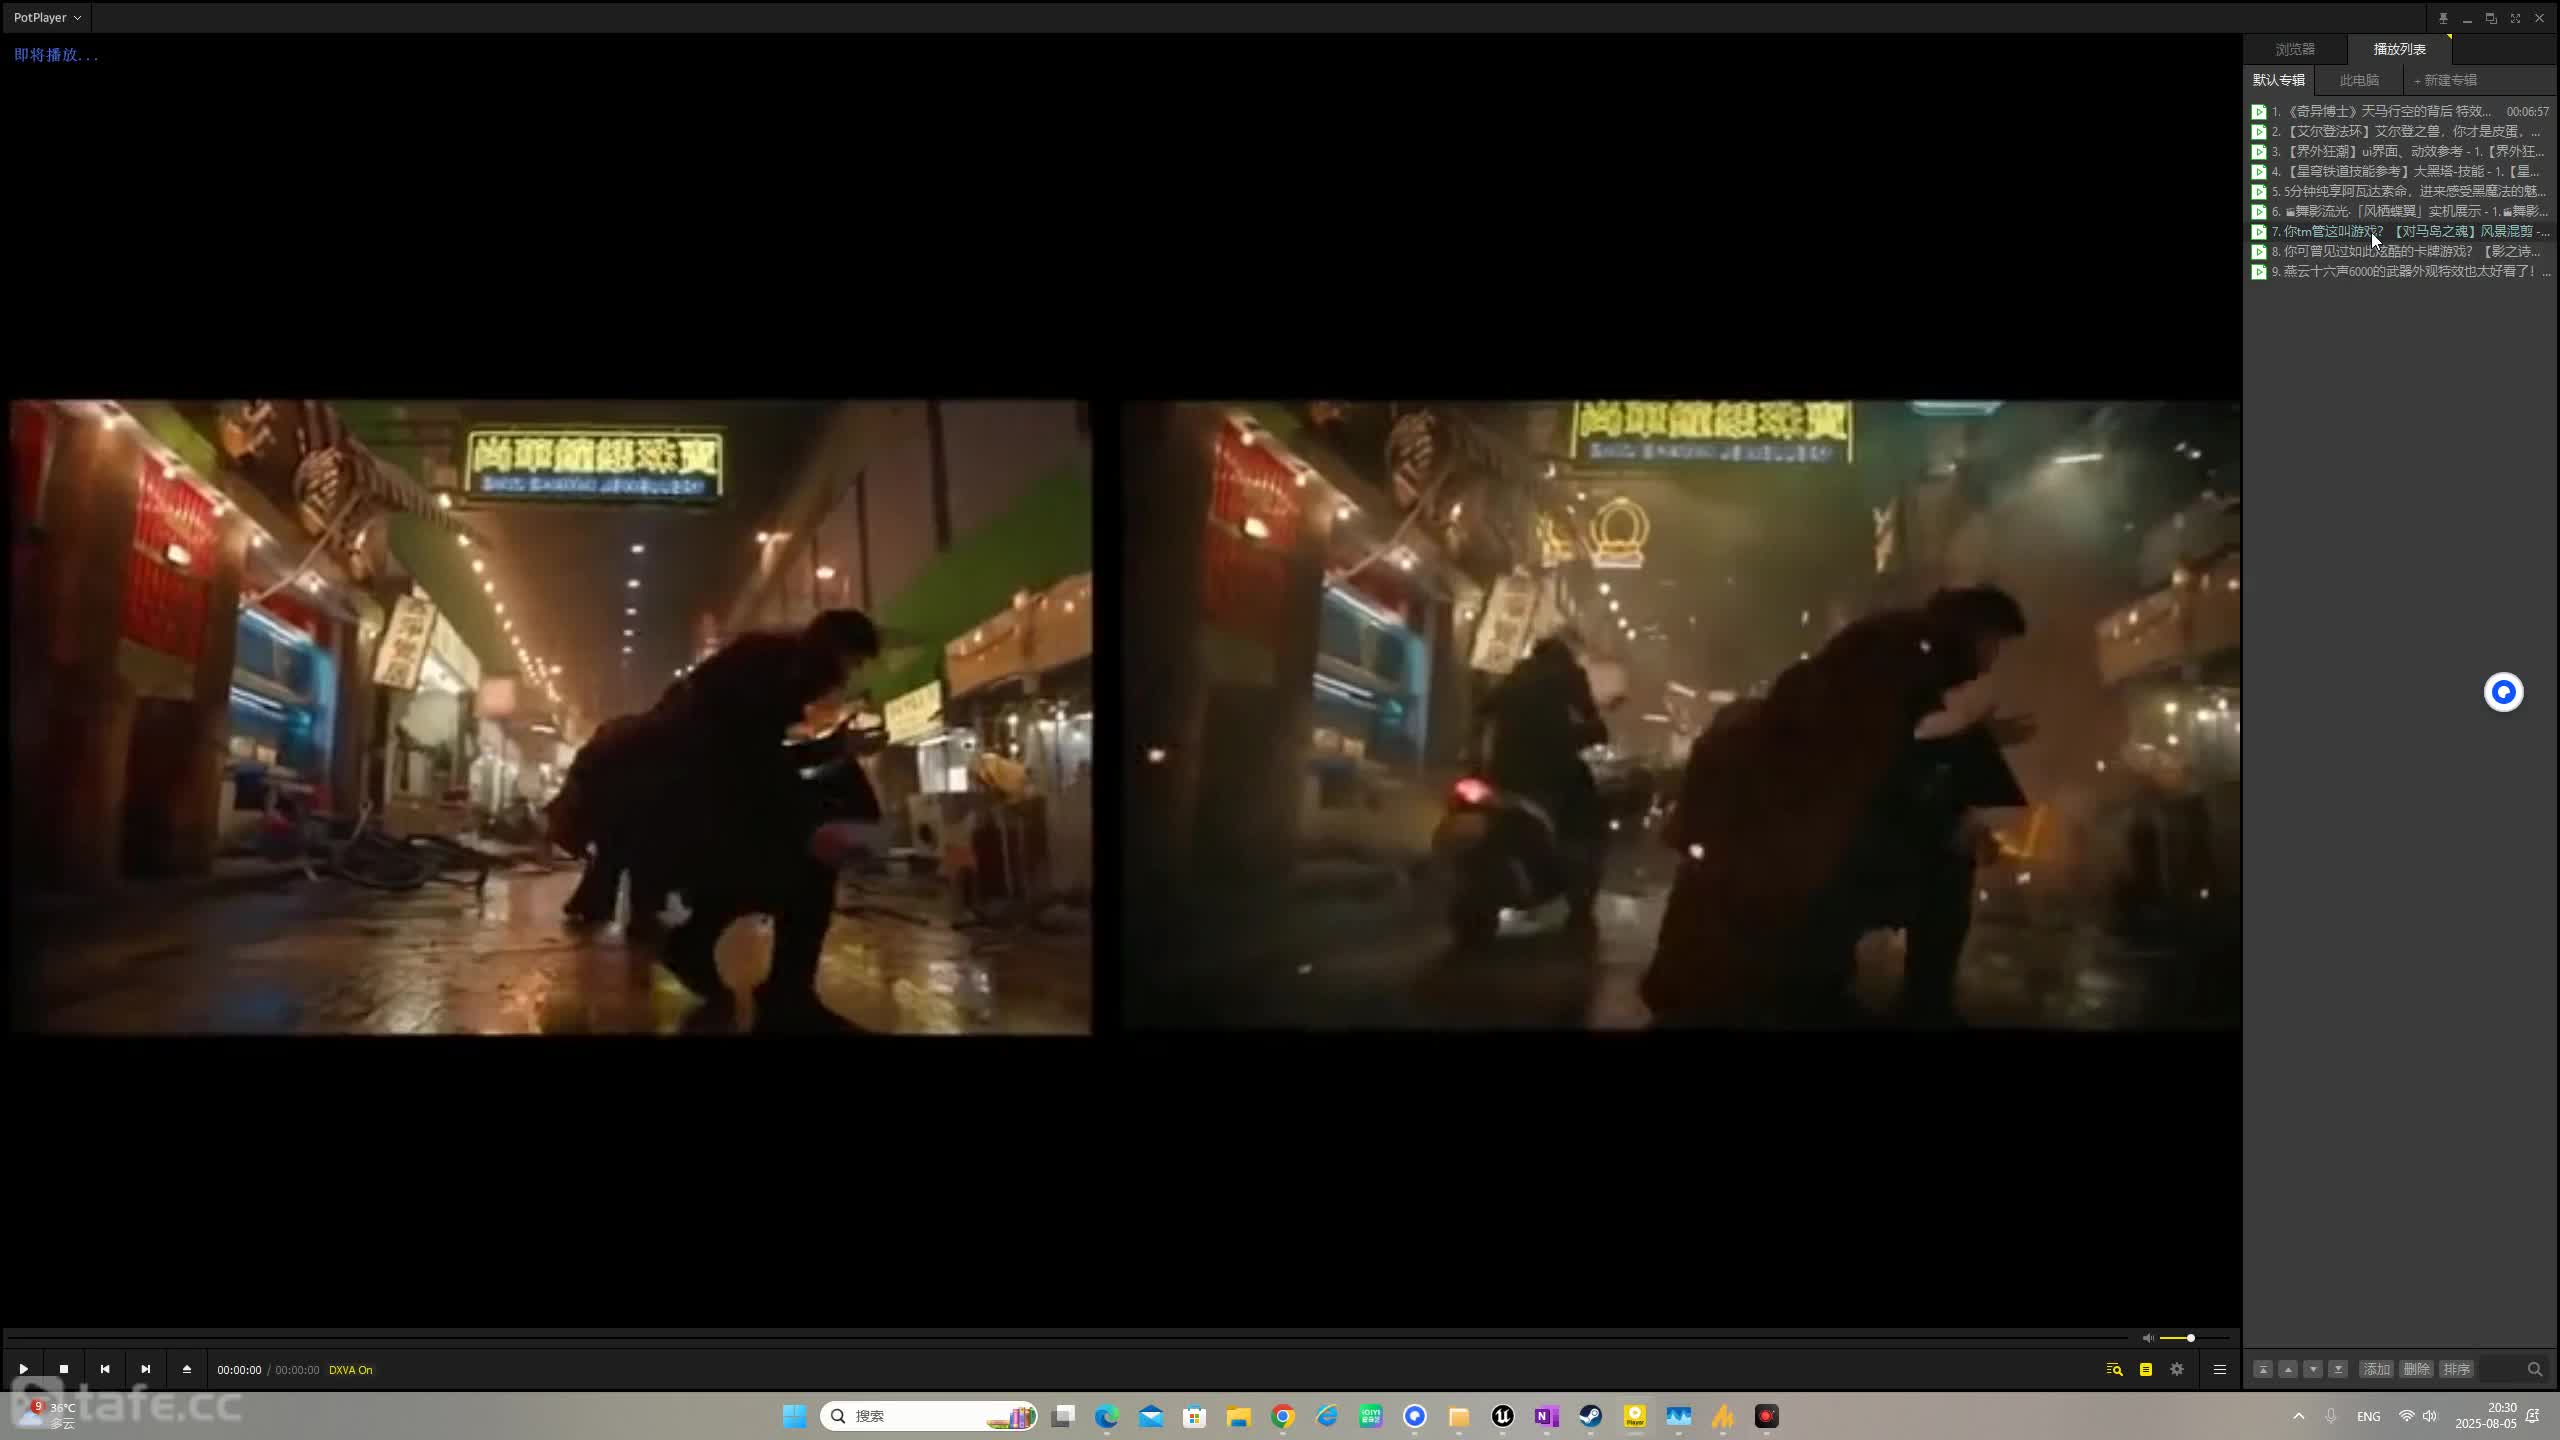Select playlist item 4 【星穹铁道技能参考】
This screenshot has height=1440, width=2560.
[x=2400, y=171]
